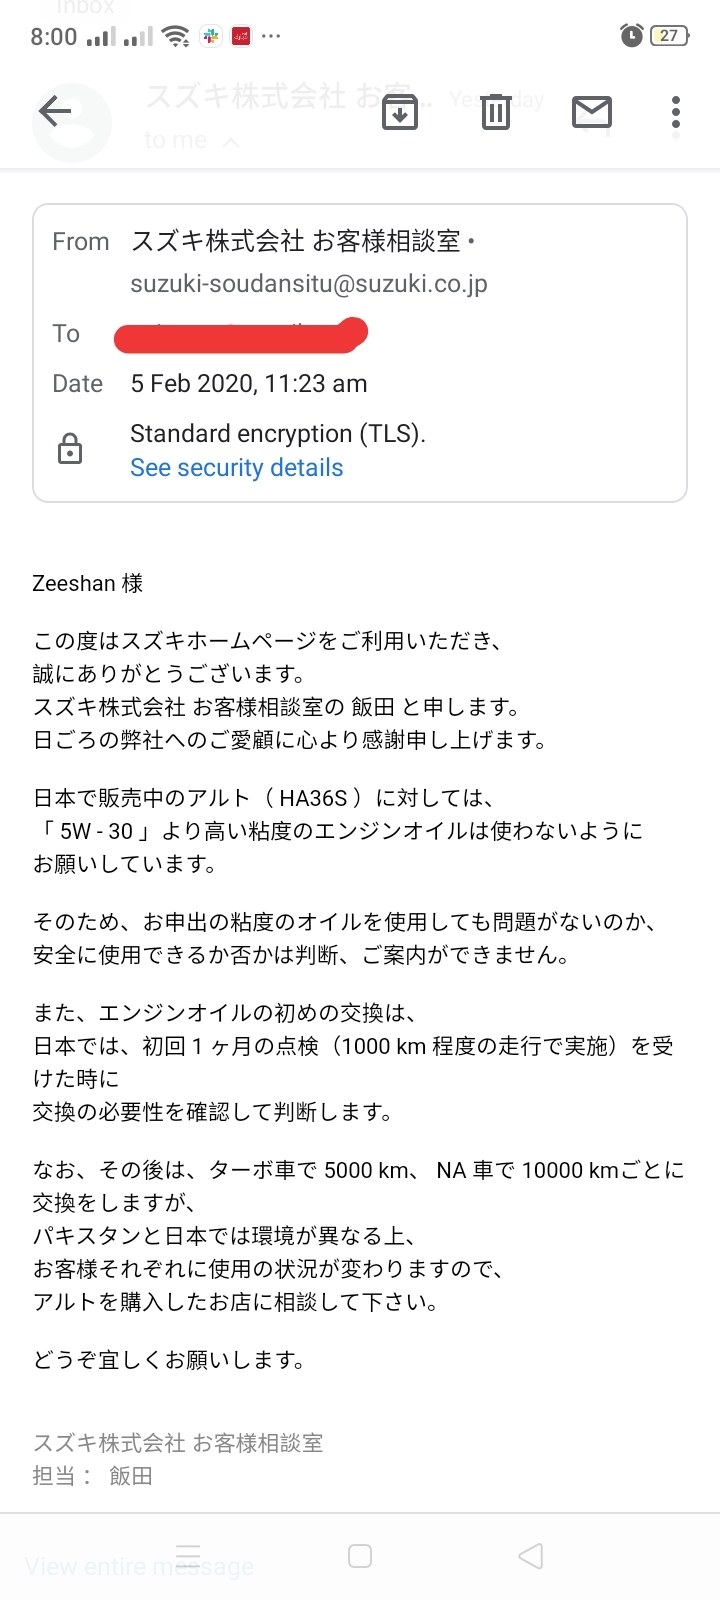Open the See security details link
Image resolution: width=720 pixels, height=1600 pixels.
coord(237,468)
